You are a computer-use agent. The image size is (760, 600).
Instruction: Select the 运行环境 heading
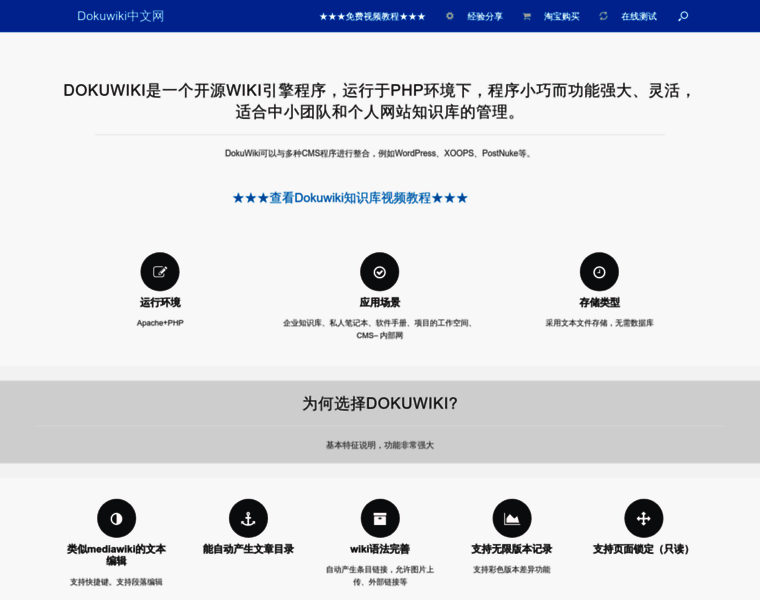[160, 302]
